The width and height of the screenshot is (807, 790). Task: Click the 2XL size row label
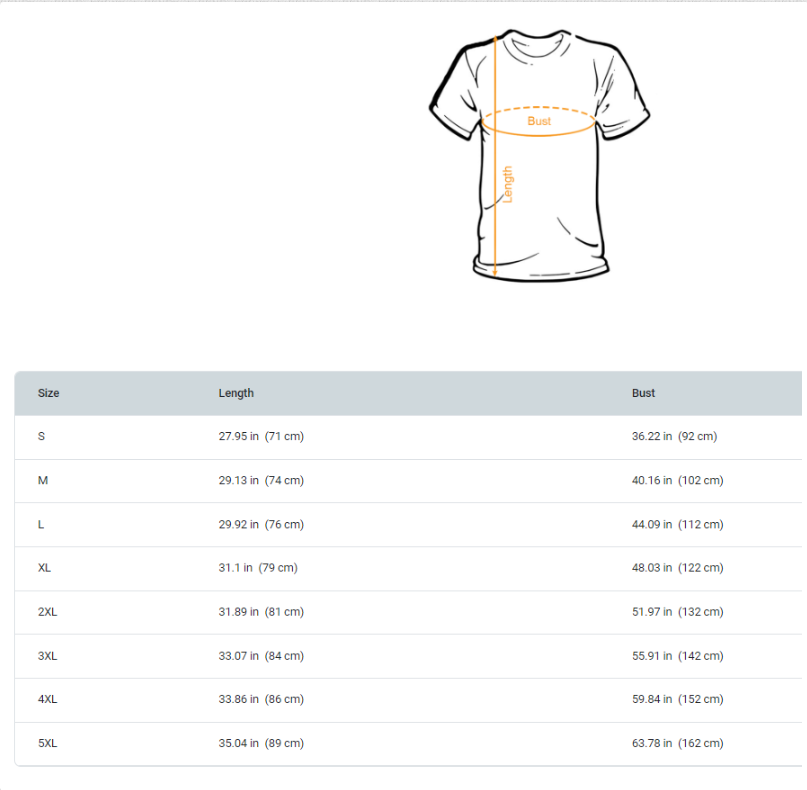click(48, 611)
